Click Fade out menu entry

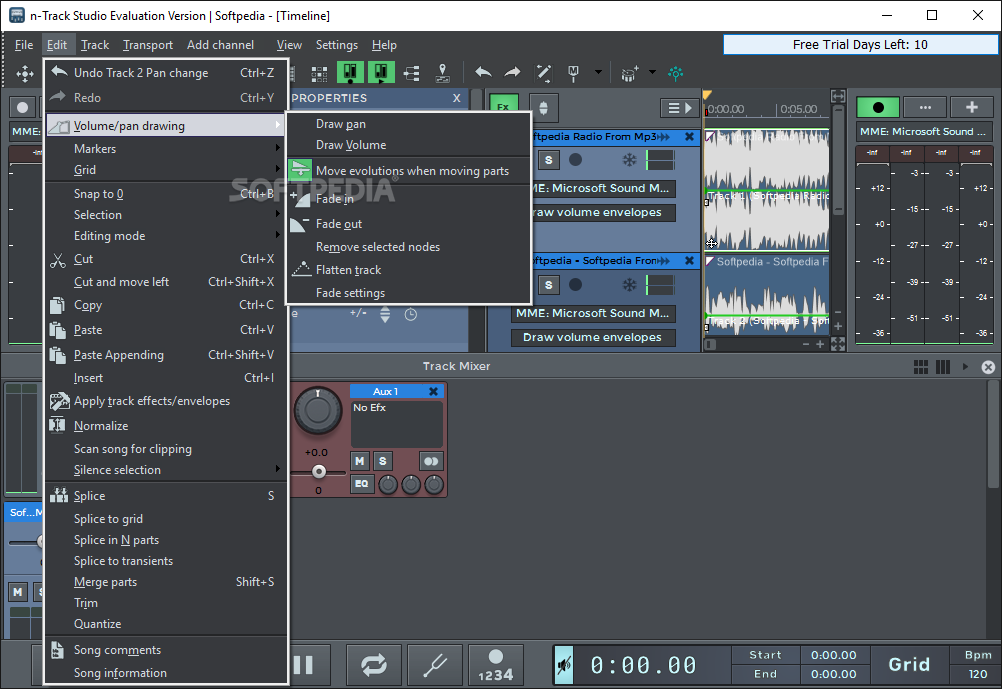(x=409, y=224)
